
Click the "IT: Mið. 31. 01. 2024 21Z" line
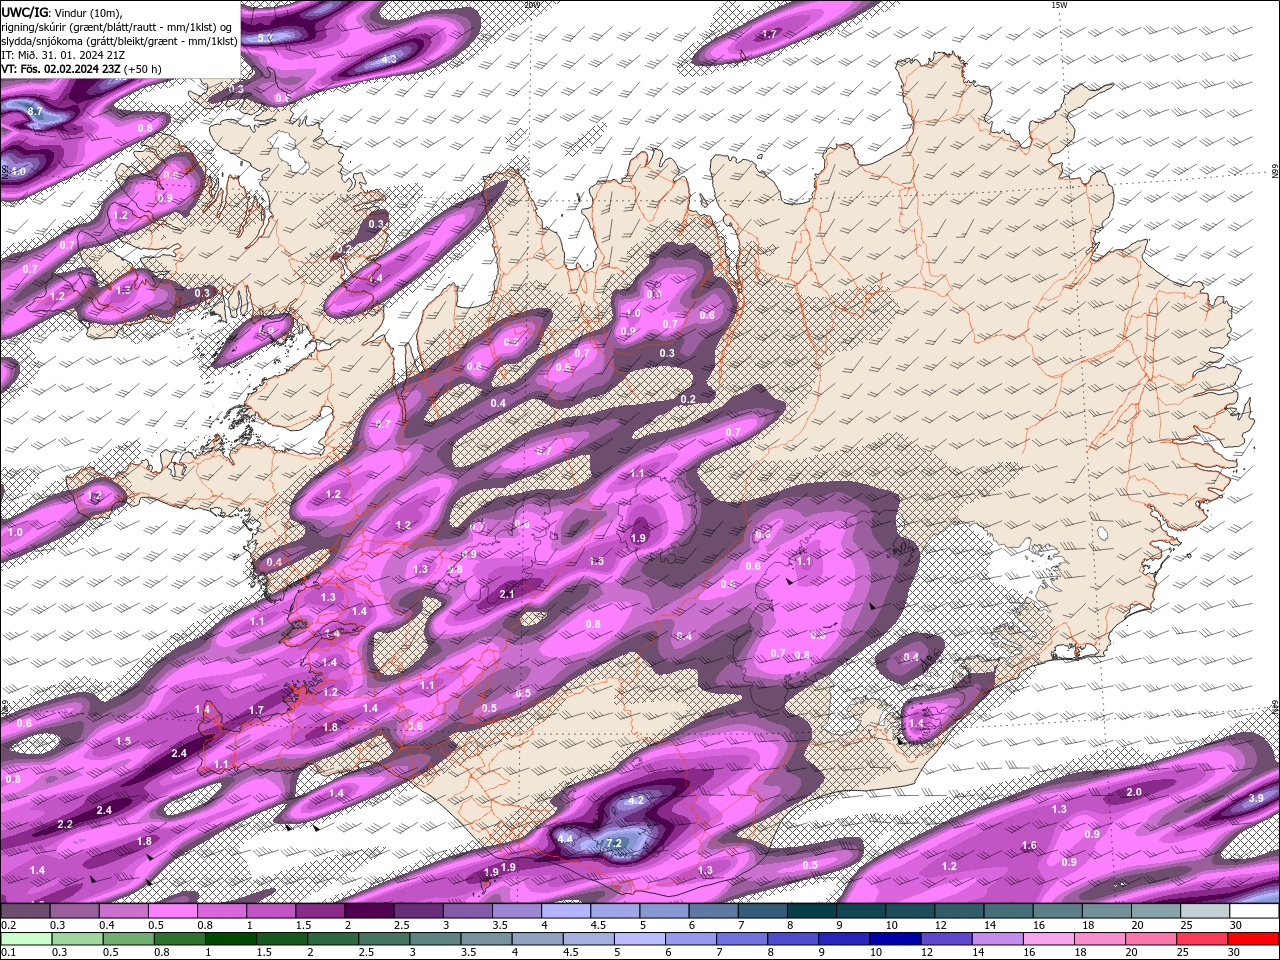click(63, 55)
